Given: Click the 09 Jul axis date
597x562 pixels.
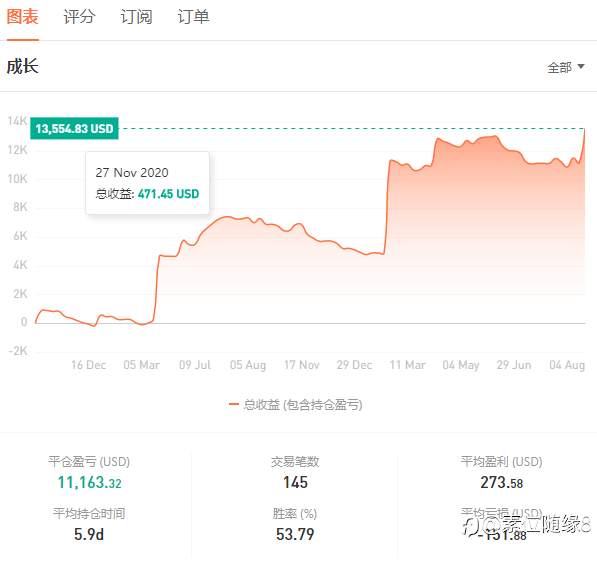Looking at the screenshot, I should coord(195,365).
